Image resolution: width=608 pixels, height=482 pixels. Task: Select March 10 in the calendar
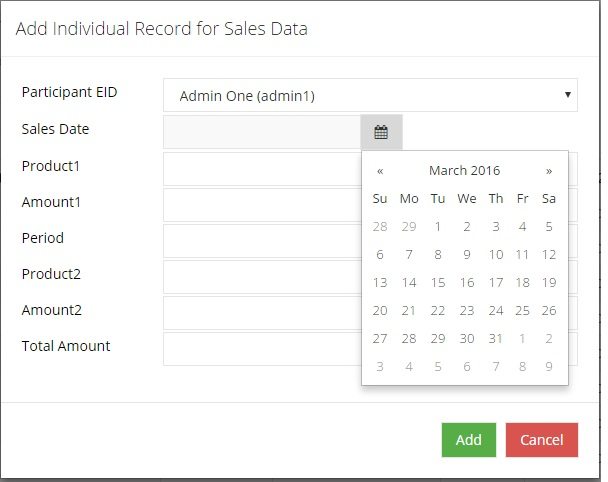[496, 255]
